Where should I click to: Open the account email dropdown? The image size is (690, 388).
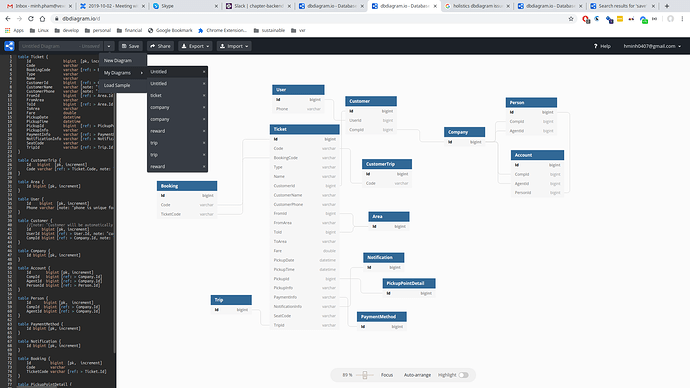652,46
